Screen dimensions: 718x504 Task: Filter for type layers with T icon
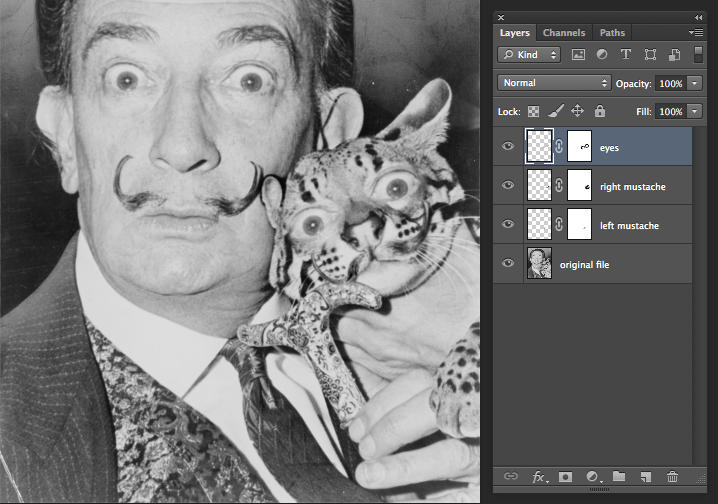coord(626,54)
